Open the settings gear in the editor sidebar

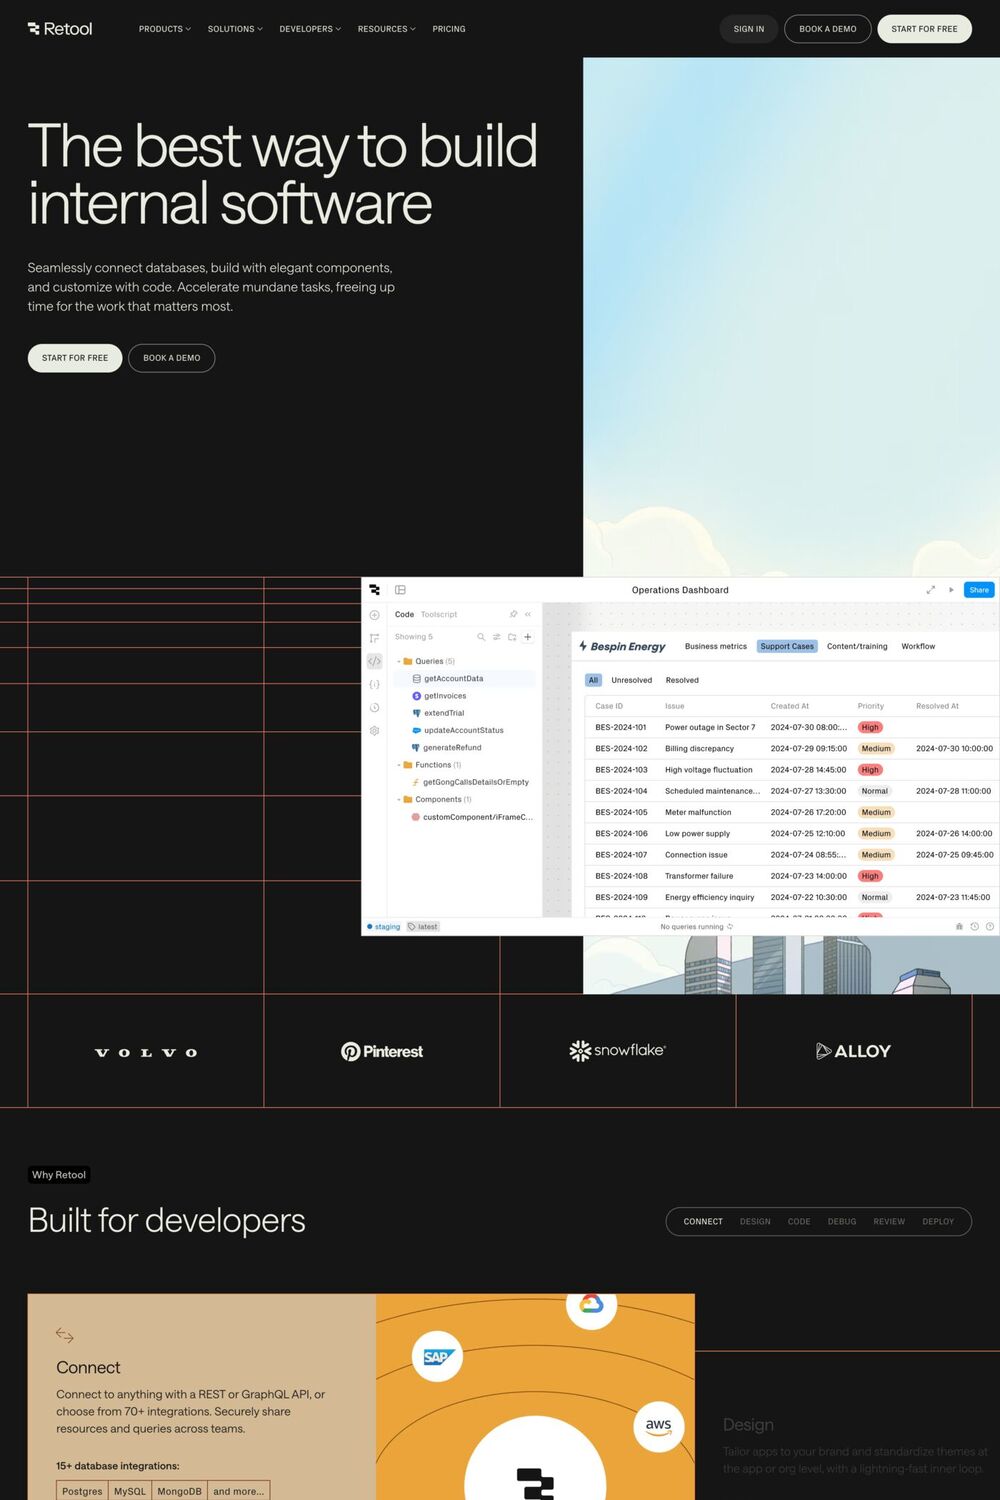[374, 731]
